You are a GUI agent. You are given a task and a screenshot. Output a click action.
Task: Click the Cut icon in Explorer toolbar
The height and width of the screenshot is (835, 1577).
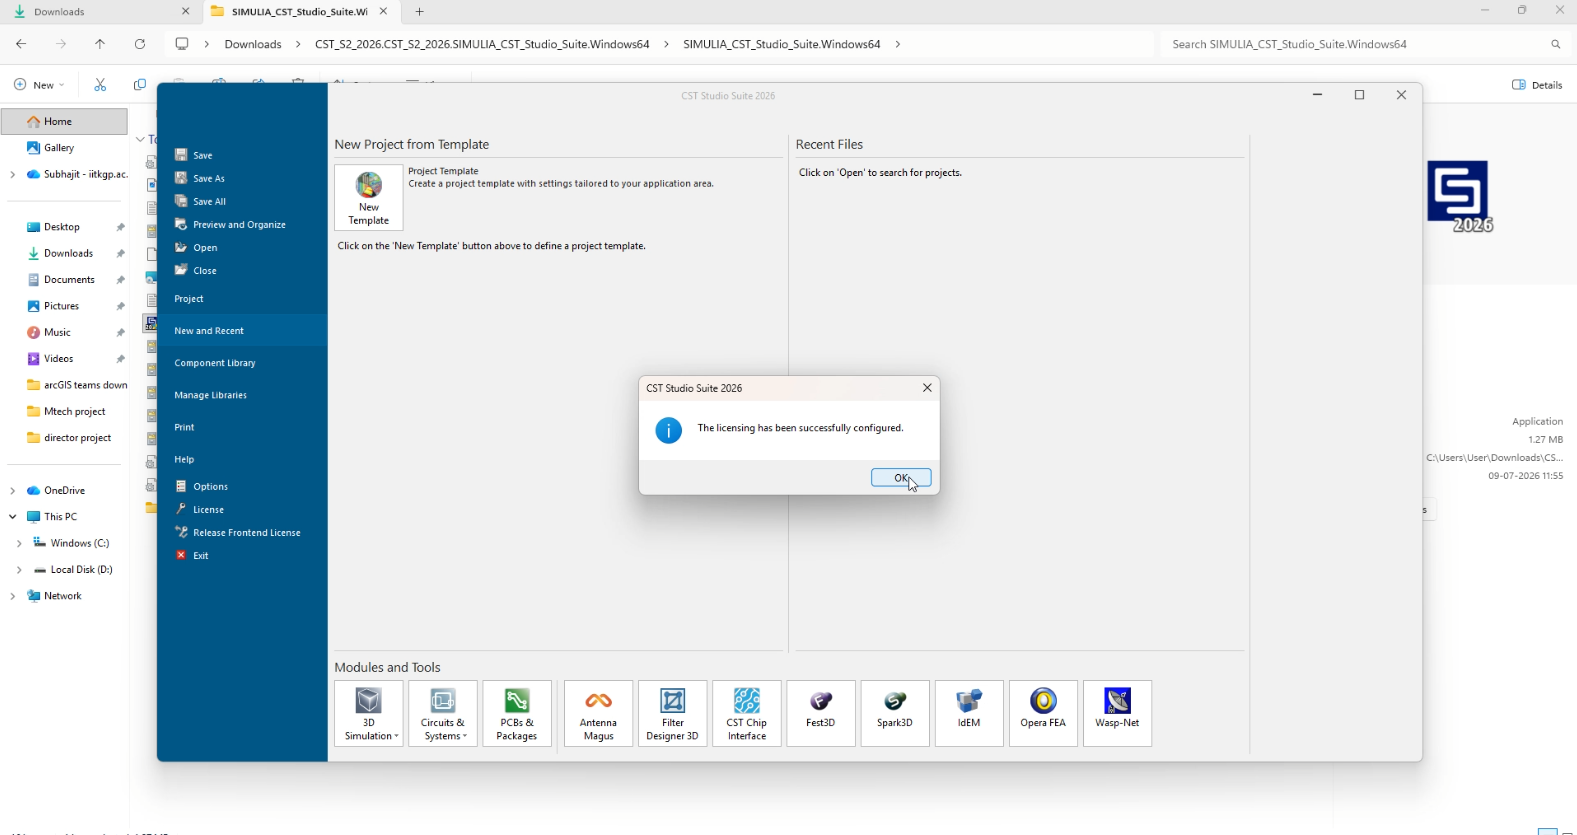point(100,85)
